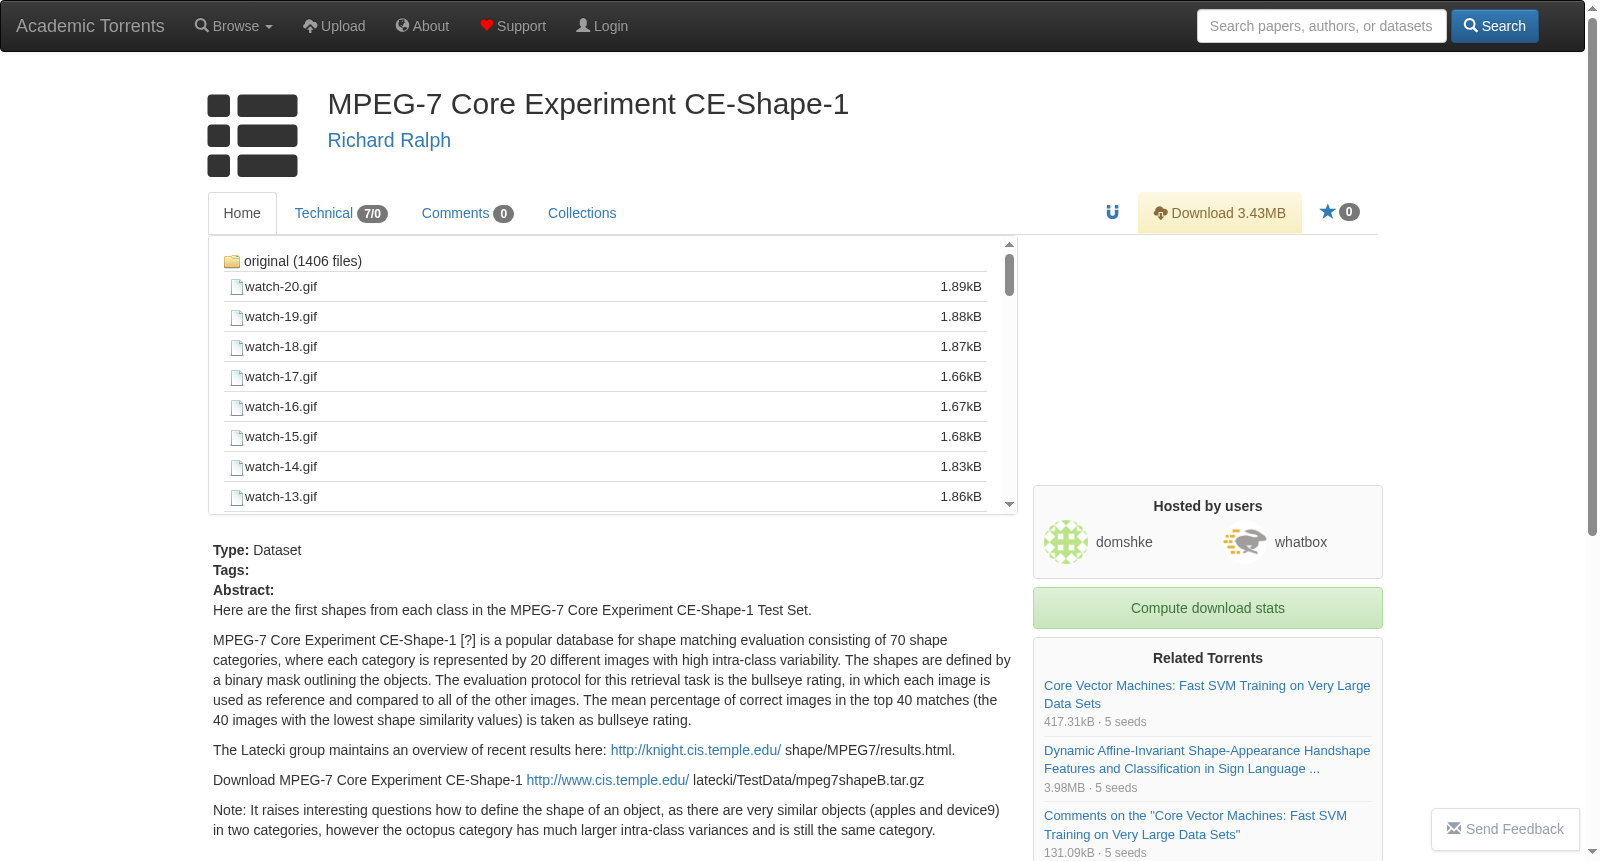Click the domshke user avatar
1600x861 pixels.
1066,542
